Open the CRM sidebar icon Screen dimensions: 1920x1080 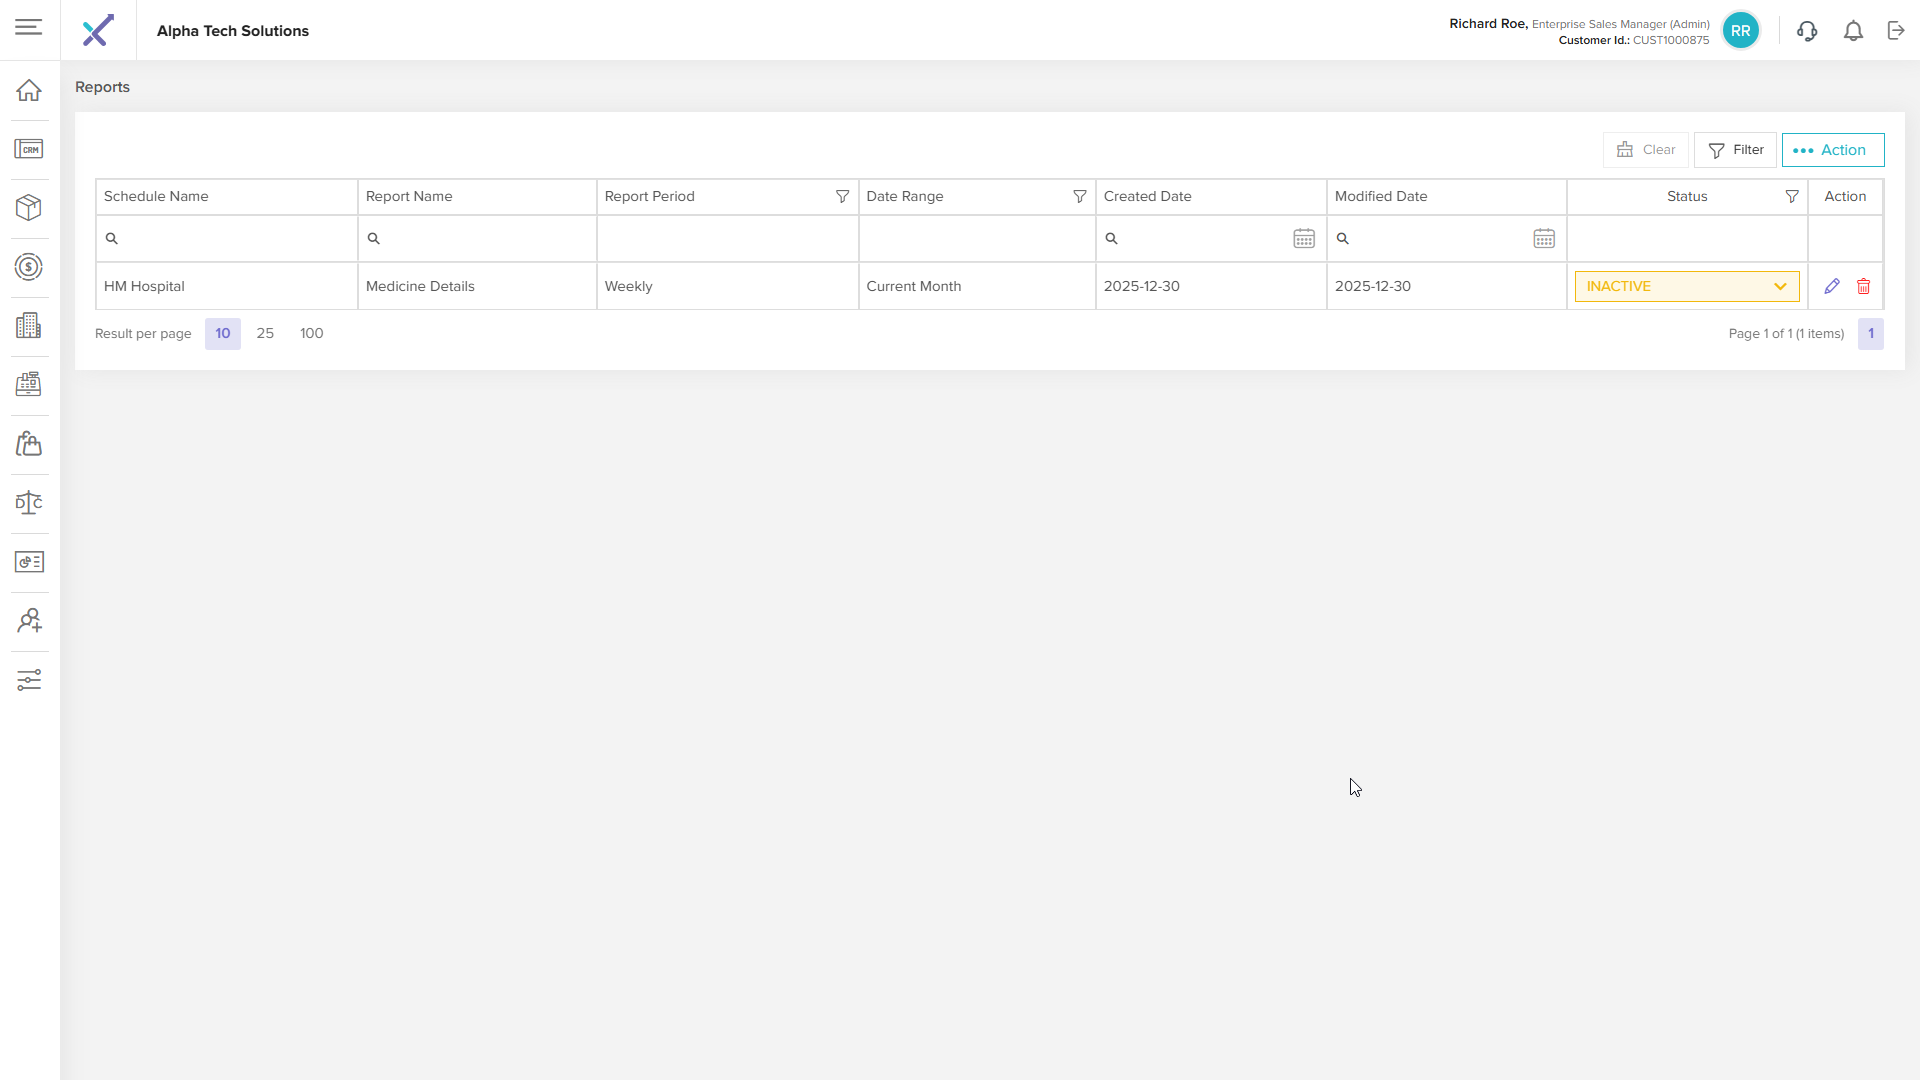click(29, 149)
